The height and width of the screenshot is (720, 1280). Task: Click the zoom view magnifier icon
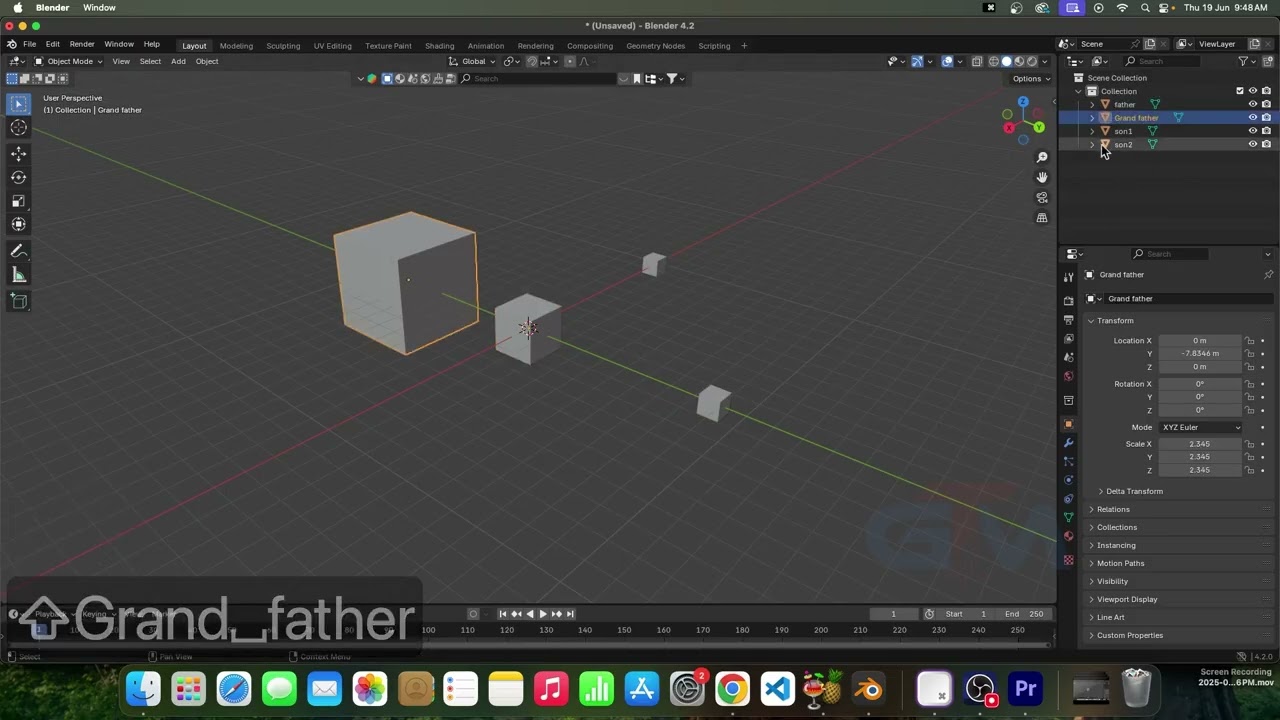pyautogui.click(x=1042, y=157)
